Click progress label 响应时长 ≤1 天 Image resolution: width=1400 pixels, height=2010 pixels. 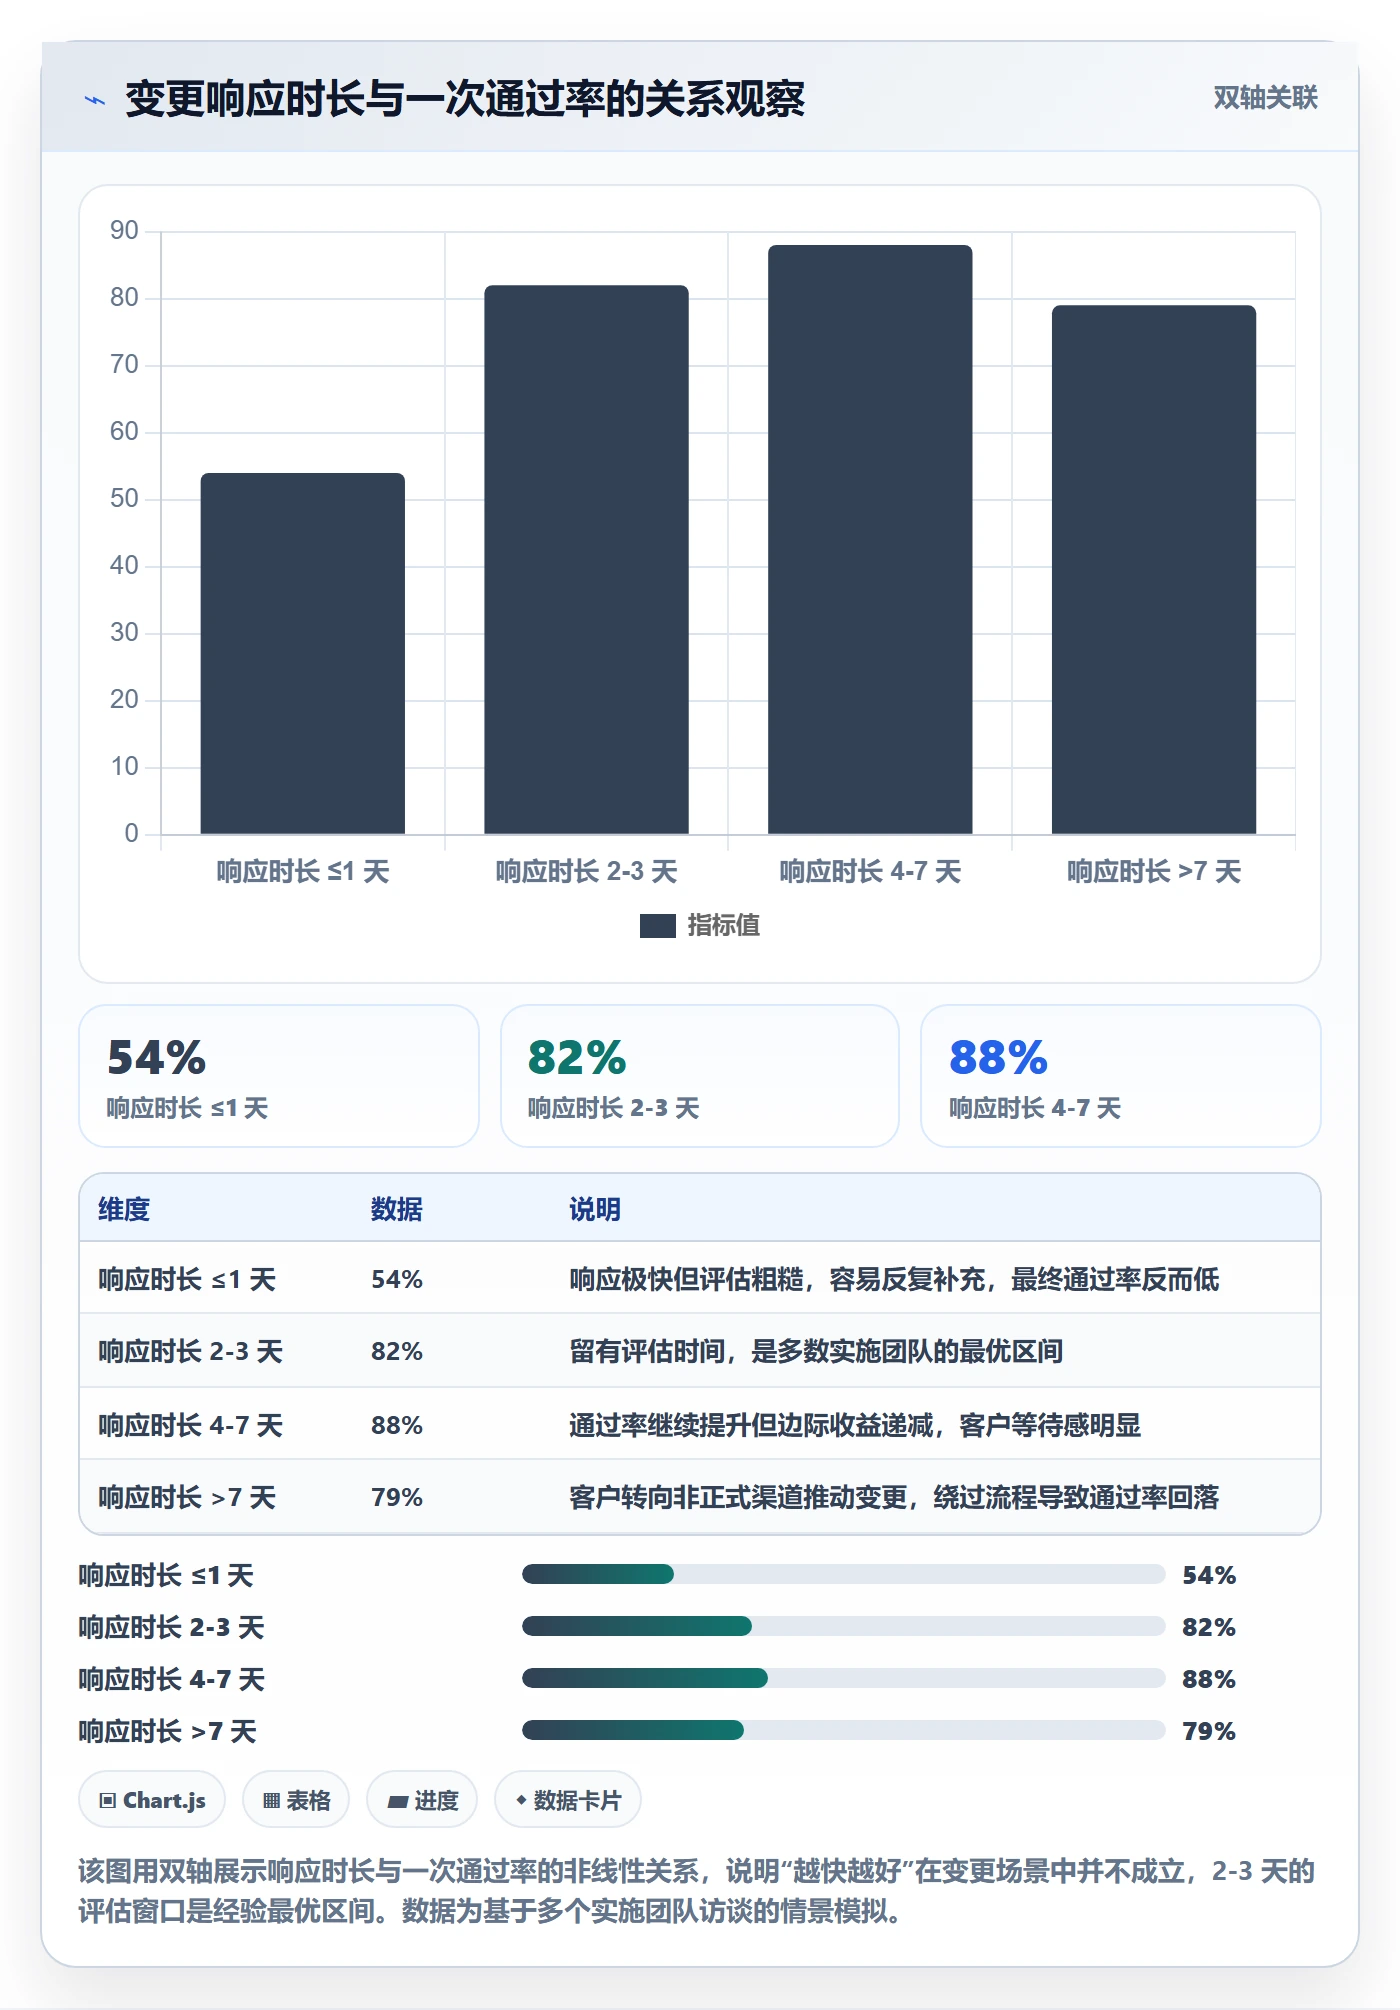166,1576
